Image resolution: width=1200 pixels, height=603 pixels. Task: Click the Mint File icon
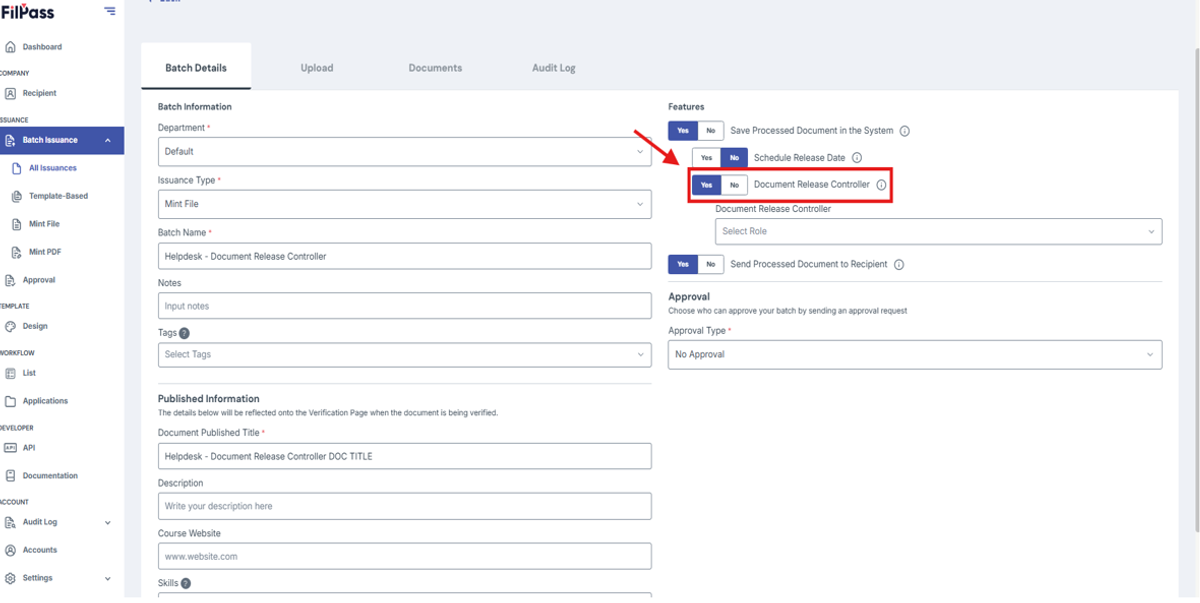tap(18, 224)
